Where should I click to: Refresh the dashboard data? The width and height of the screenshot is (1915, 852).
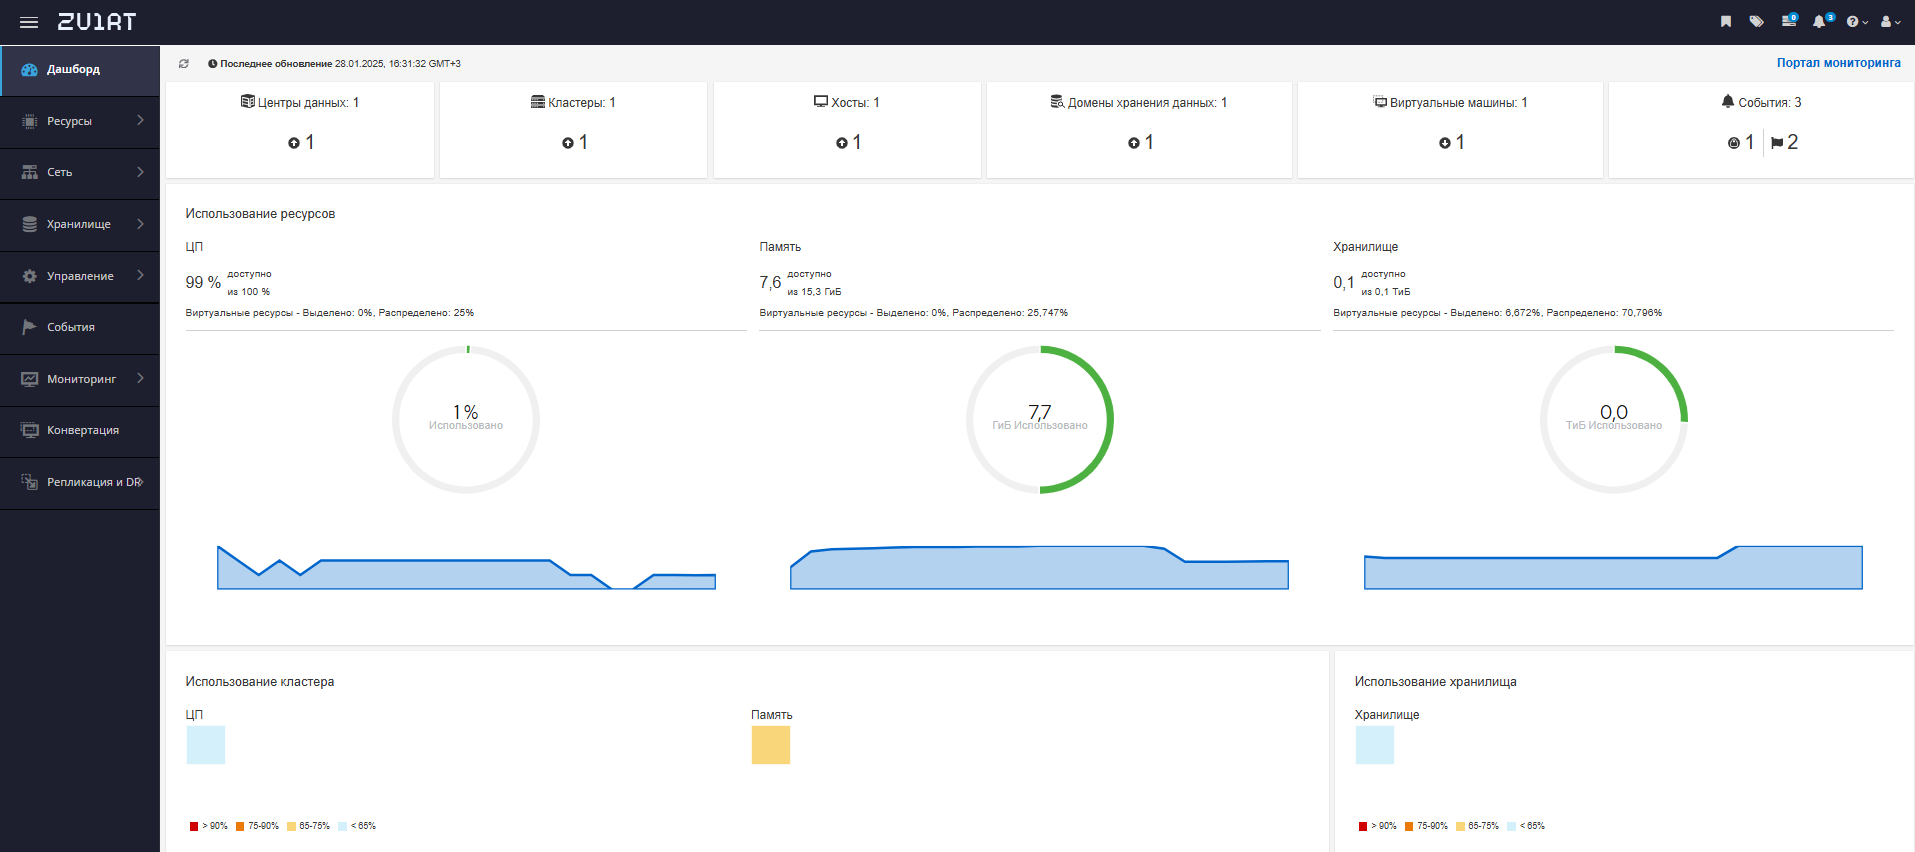coord(184,63)
